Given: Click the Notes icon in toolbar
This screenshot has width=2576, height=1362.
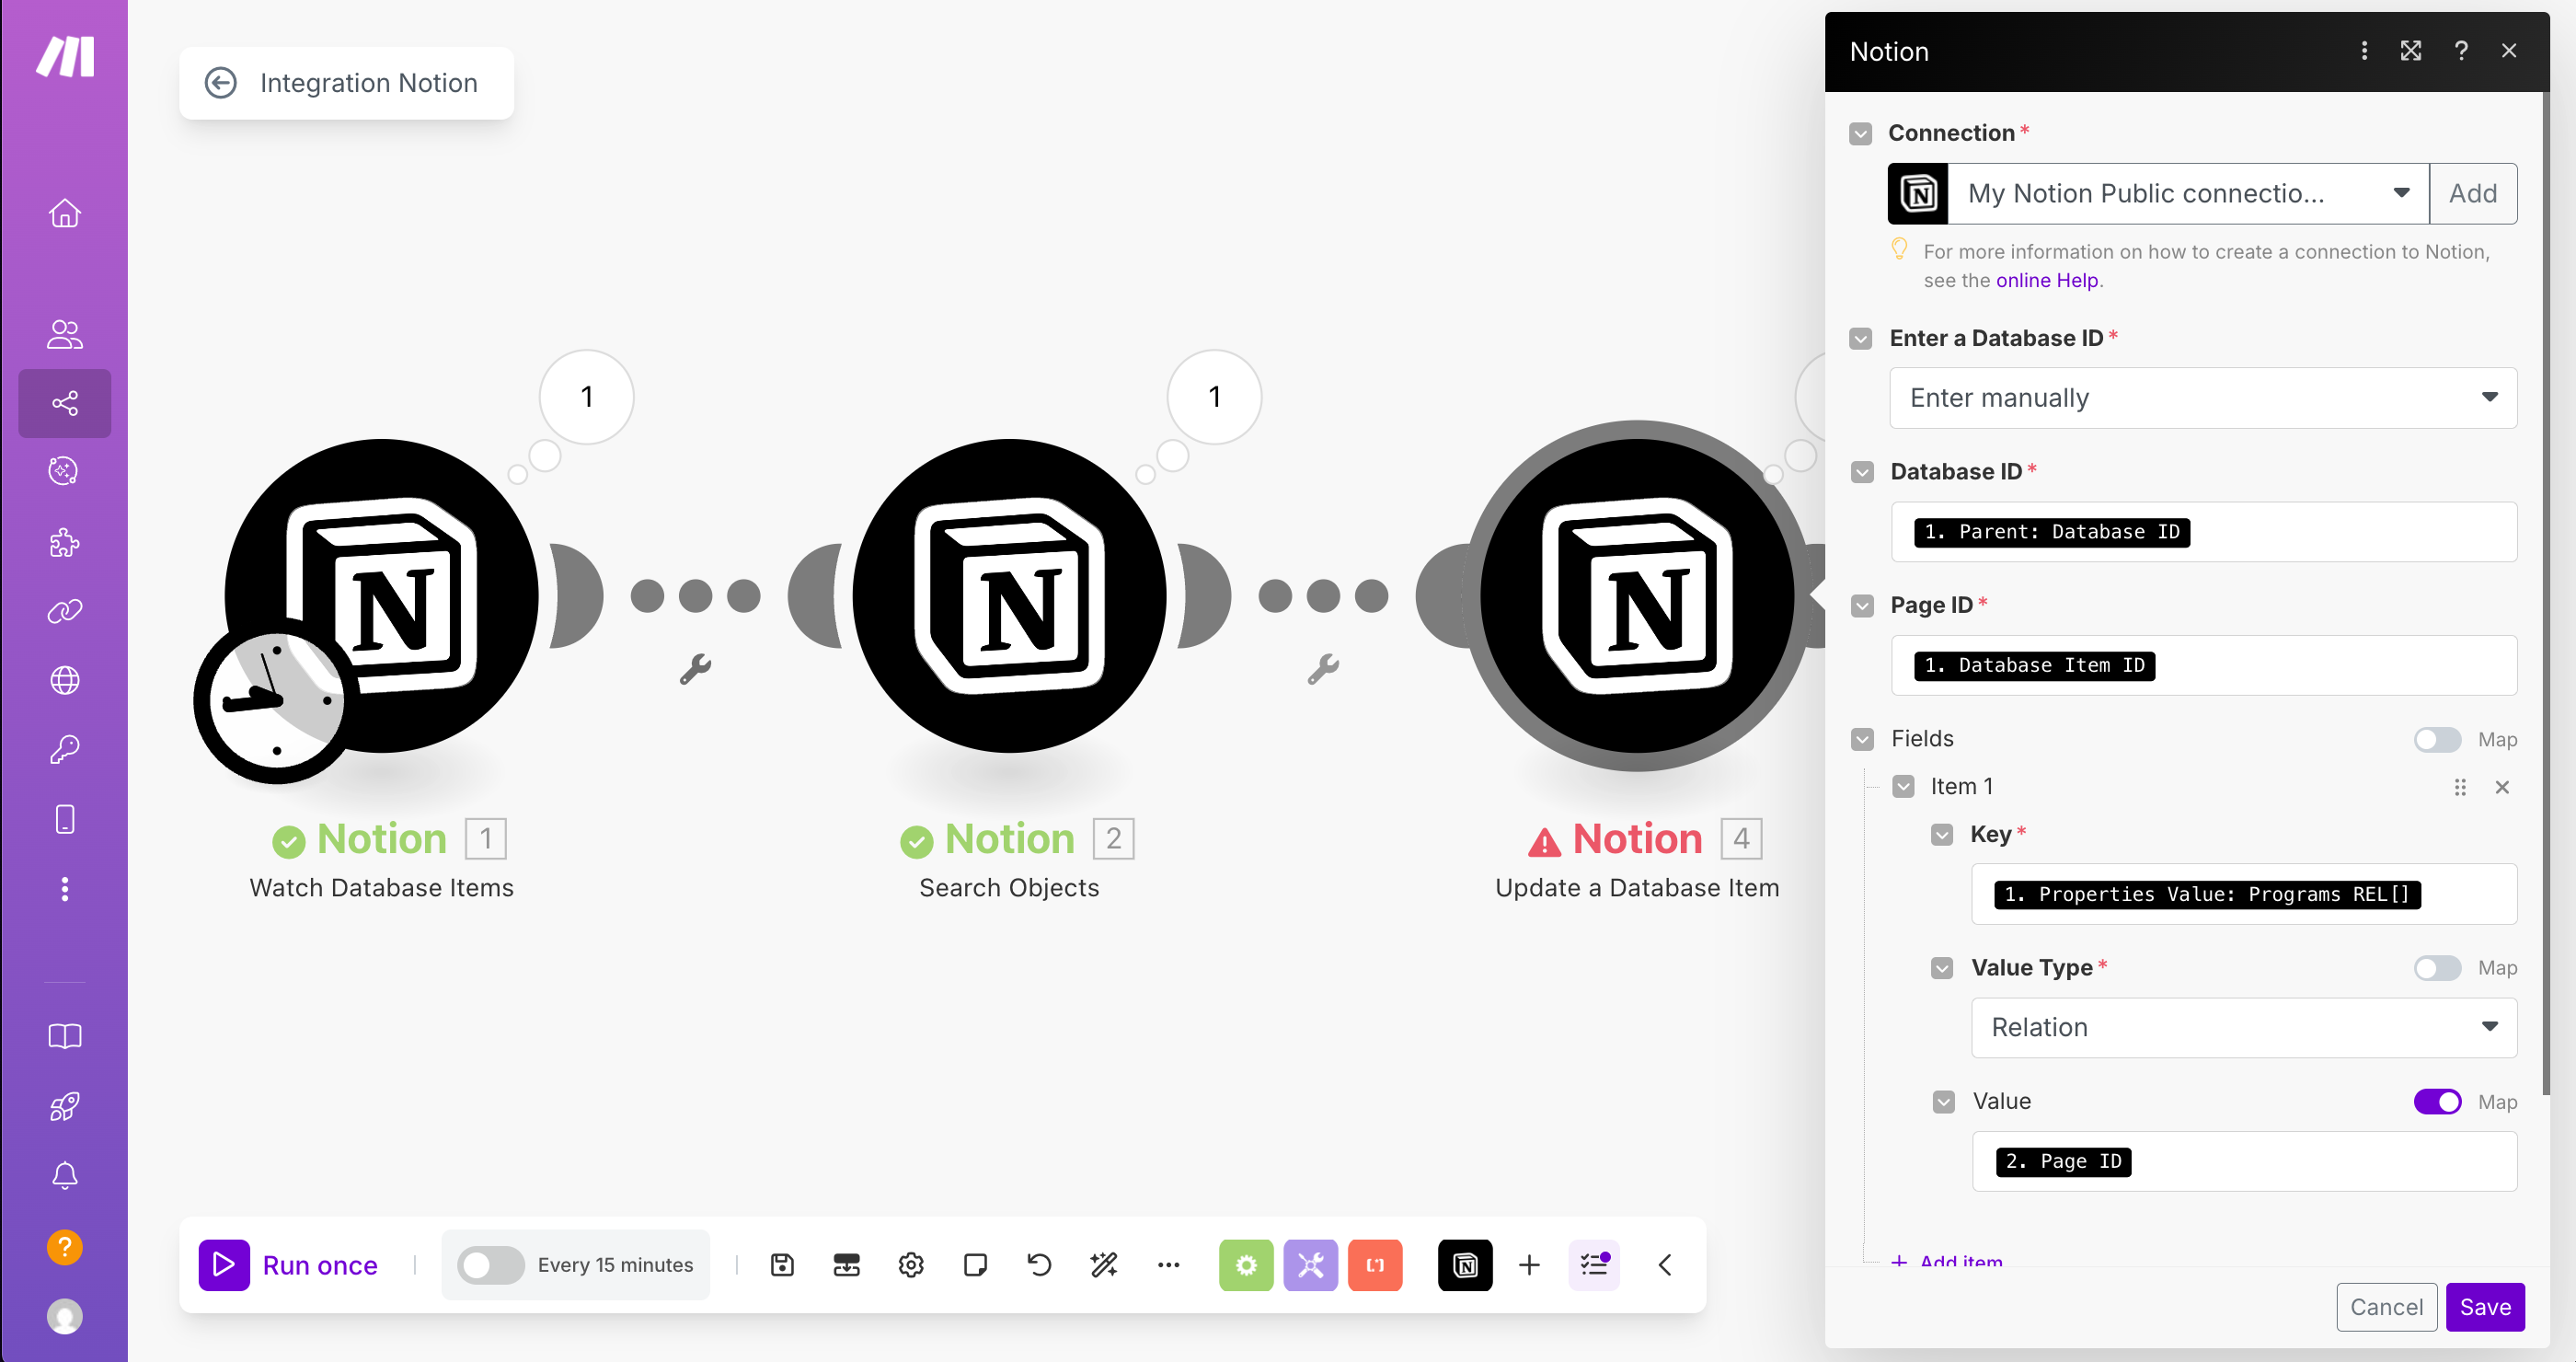Looking at the screenshot, I should click(x=975, y=1265).
